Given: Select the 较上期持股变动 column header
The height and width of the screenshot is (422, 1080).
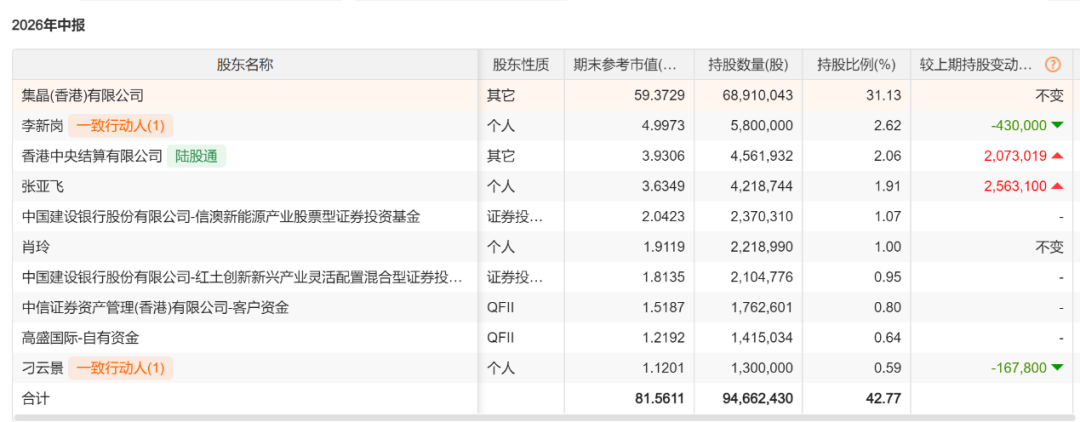Looking at the screenshot, I should point(977,65).
